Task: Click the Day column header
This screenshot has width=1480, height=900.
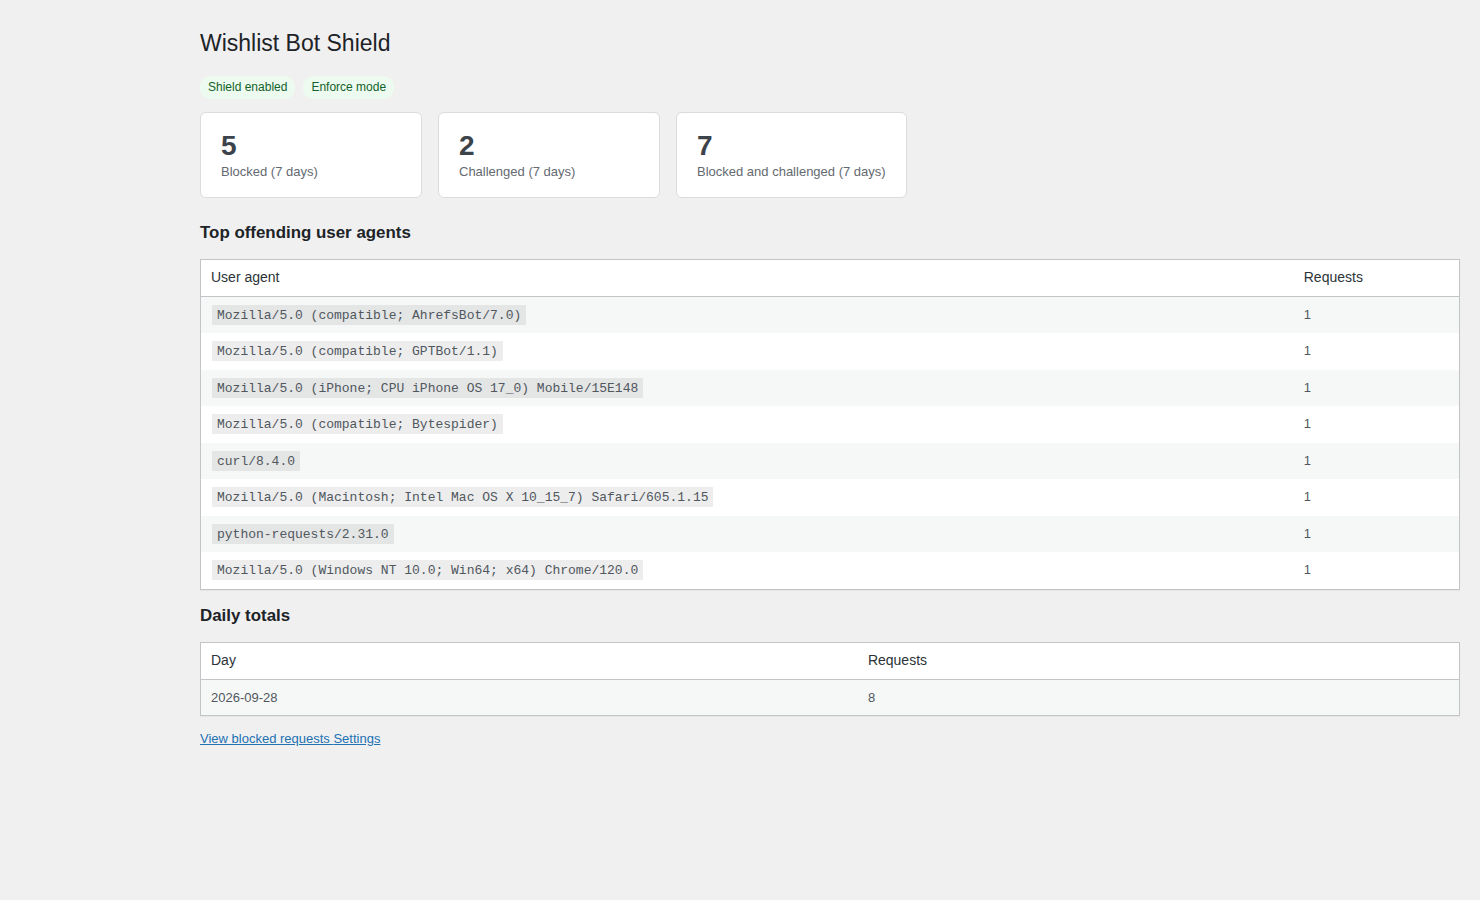Action: coord(223,660)
